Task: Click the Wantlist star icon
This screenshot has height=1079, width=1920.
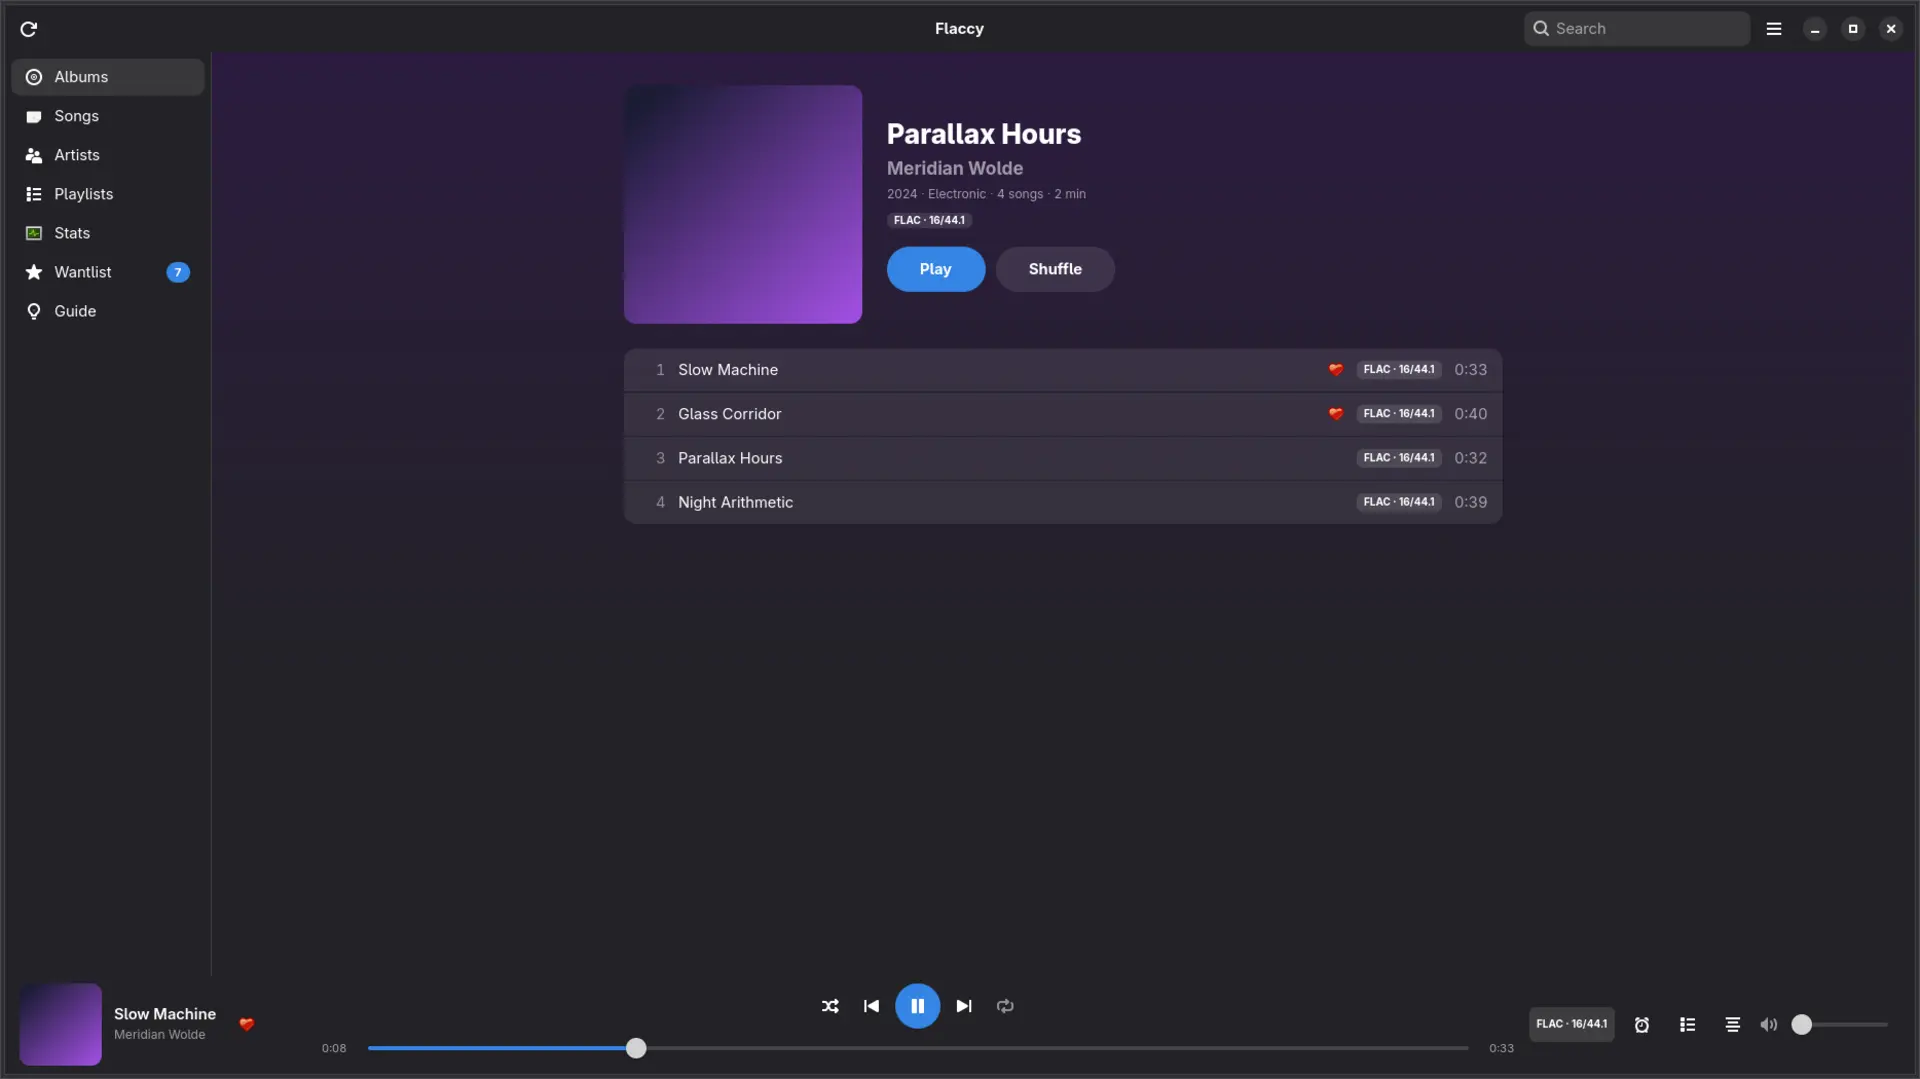Action: click(x=34, y=272)
